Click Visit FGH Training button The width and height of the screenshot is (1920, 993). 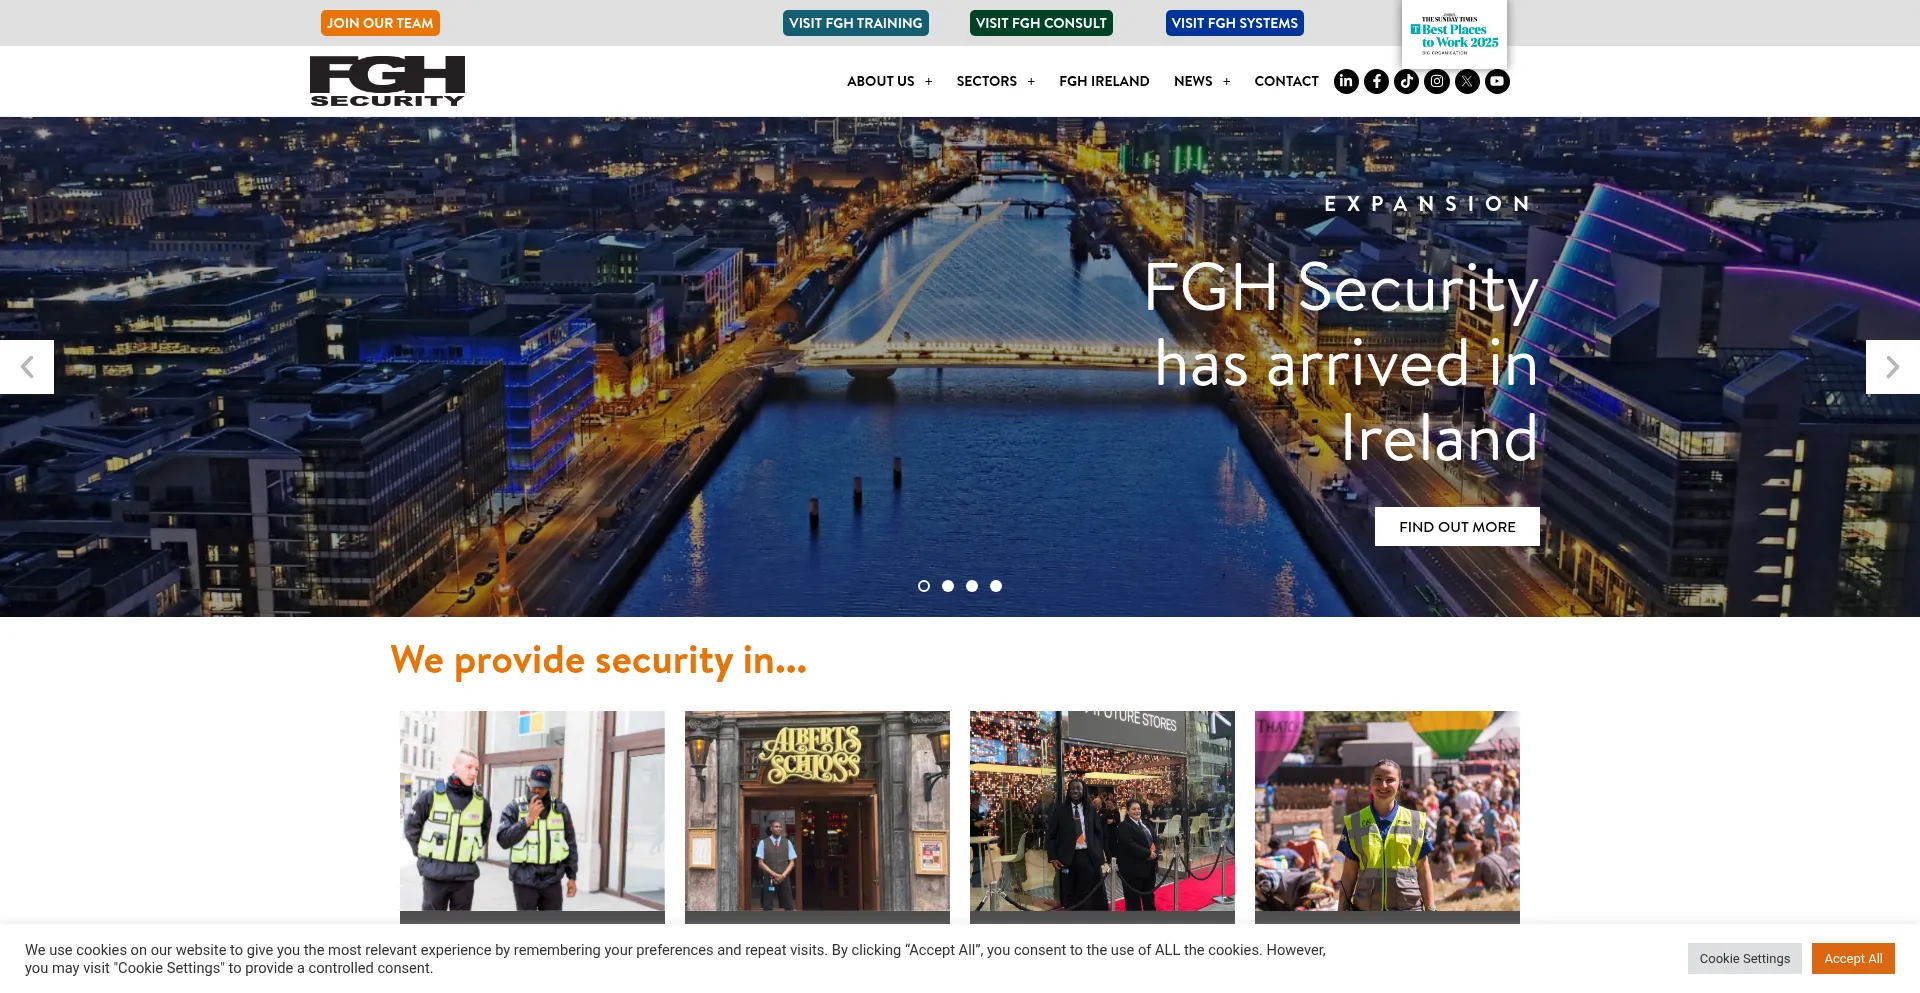coord(855,23)
